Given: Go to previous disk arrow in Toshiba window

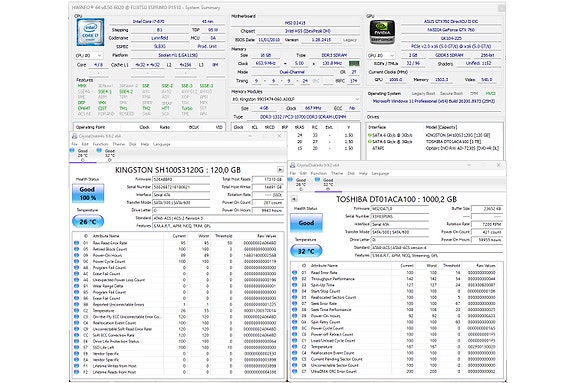Looking at the screenshot, I should pyautogui.click(x=294, y=199).
